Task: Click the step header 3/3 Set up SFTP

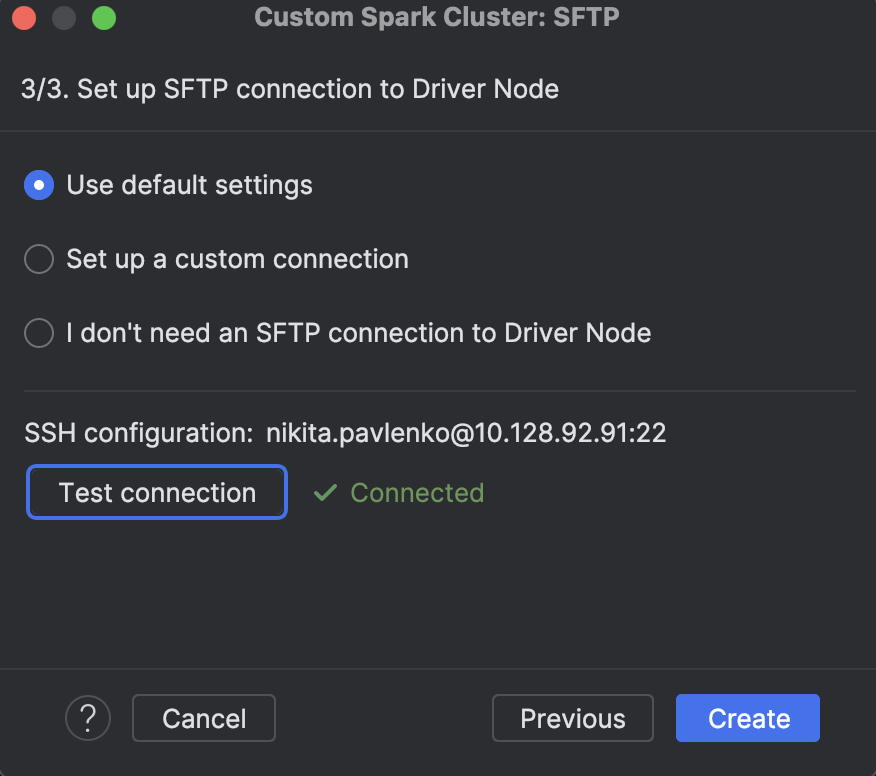Action: [290, 89]
